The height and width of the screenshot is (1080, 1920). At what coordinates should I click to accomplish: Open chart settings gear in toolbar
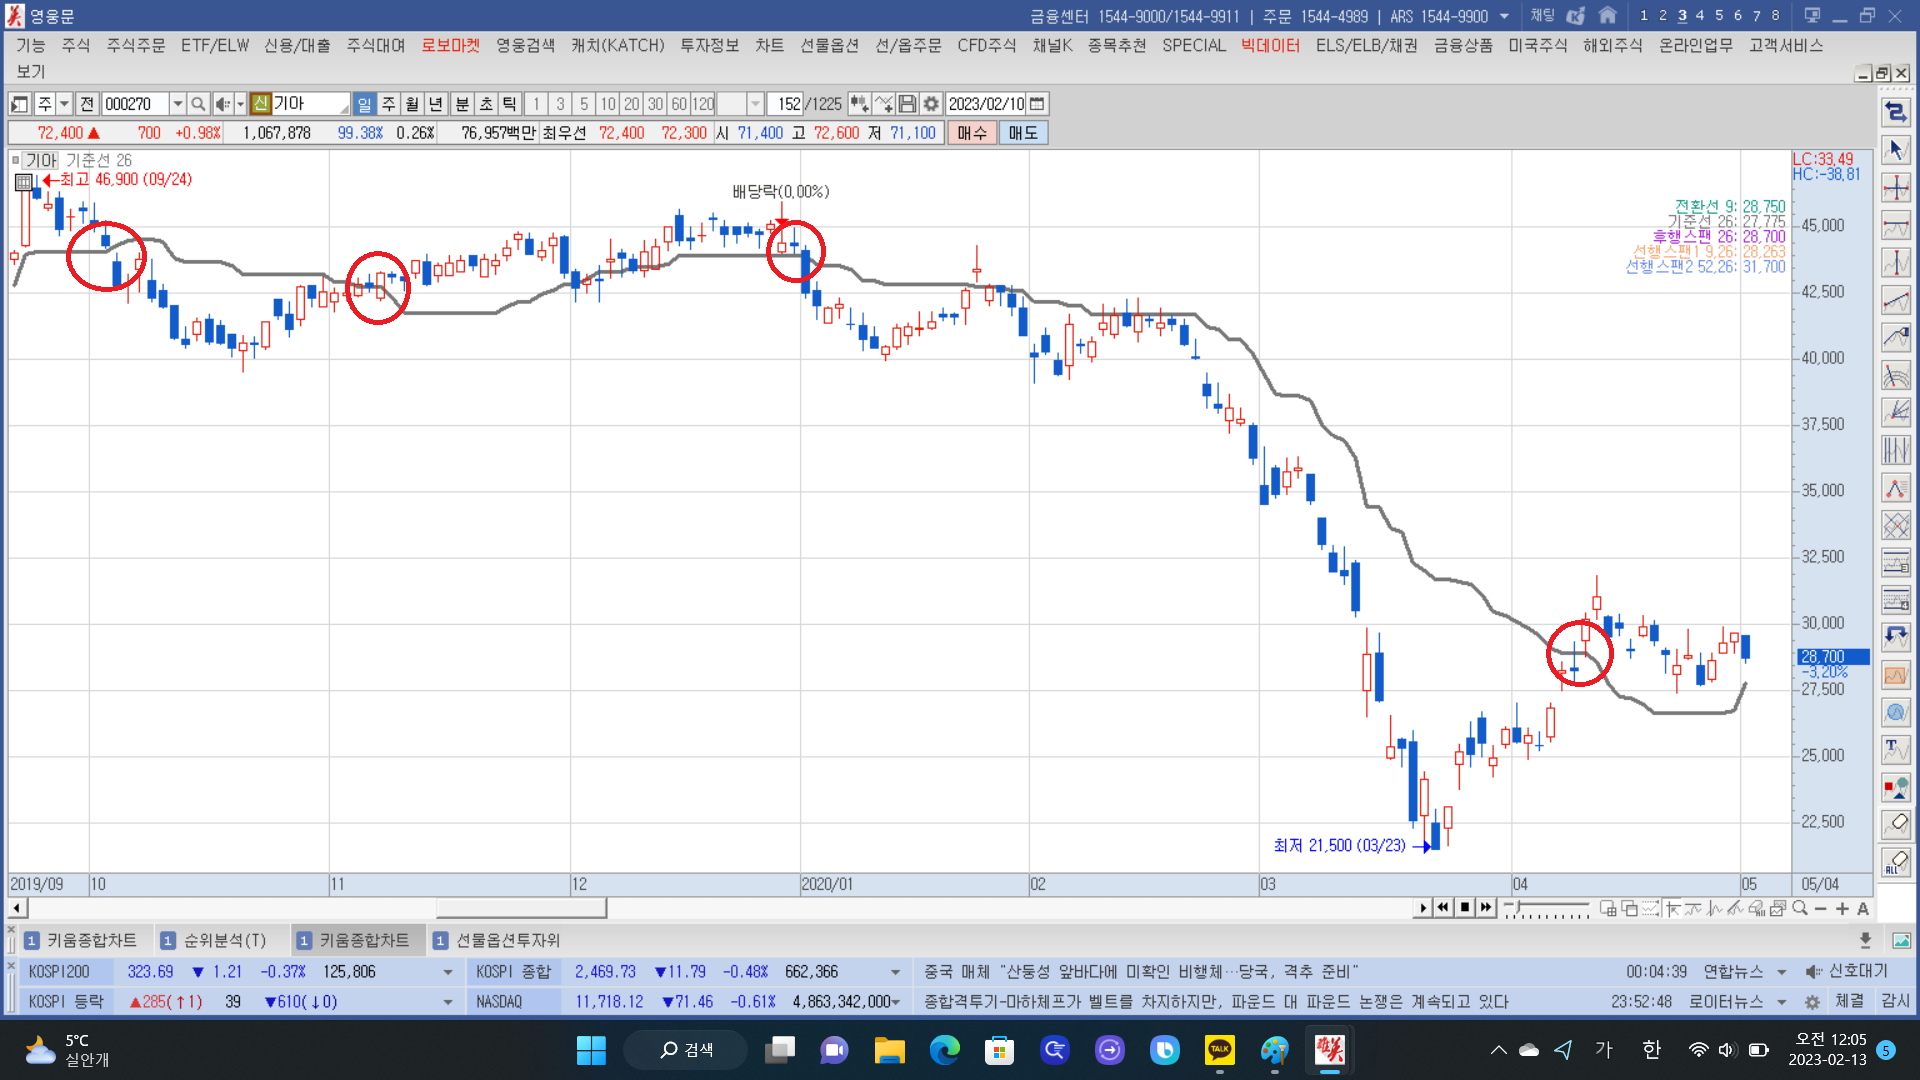[x=931, y=104]
